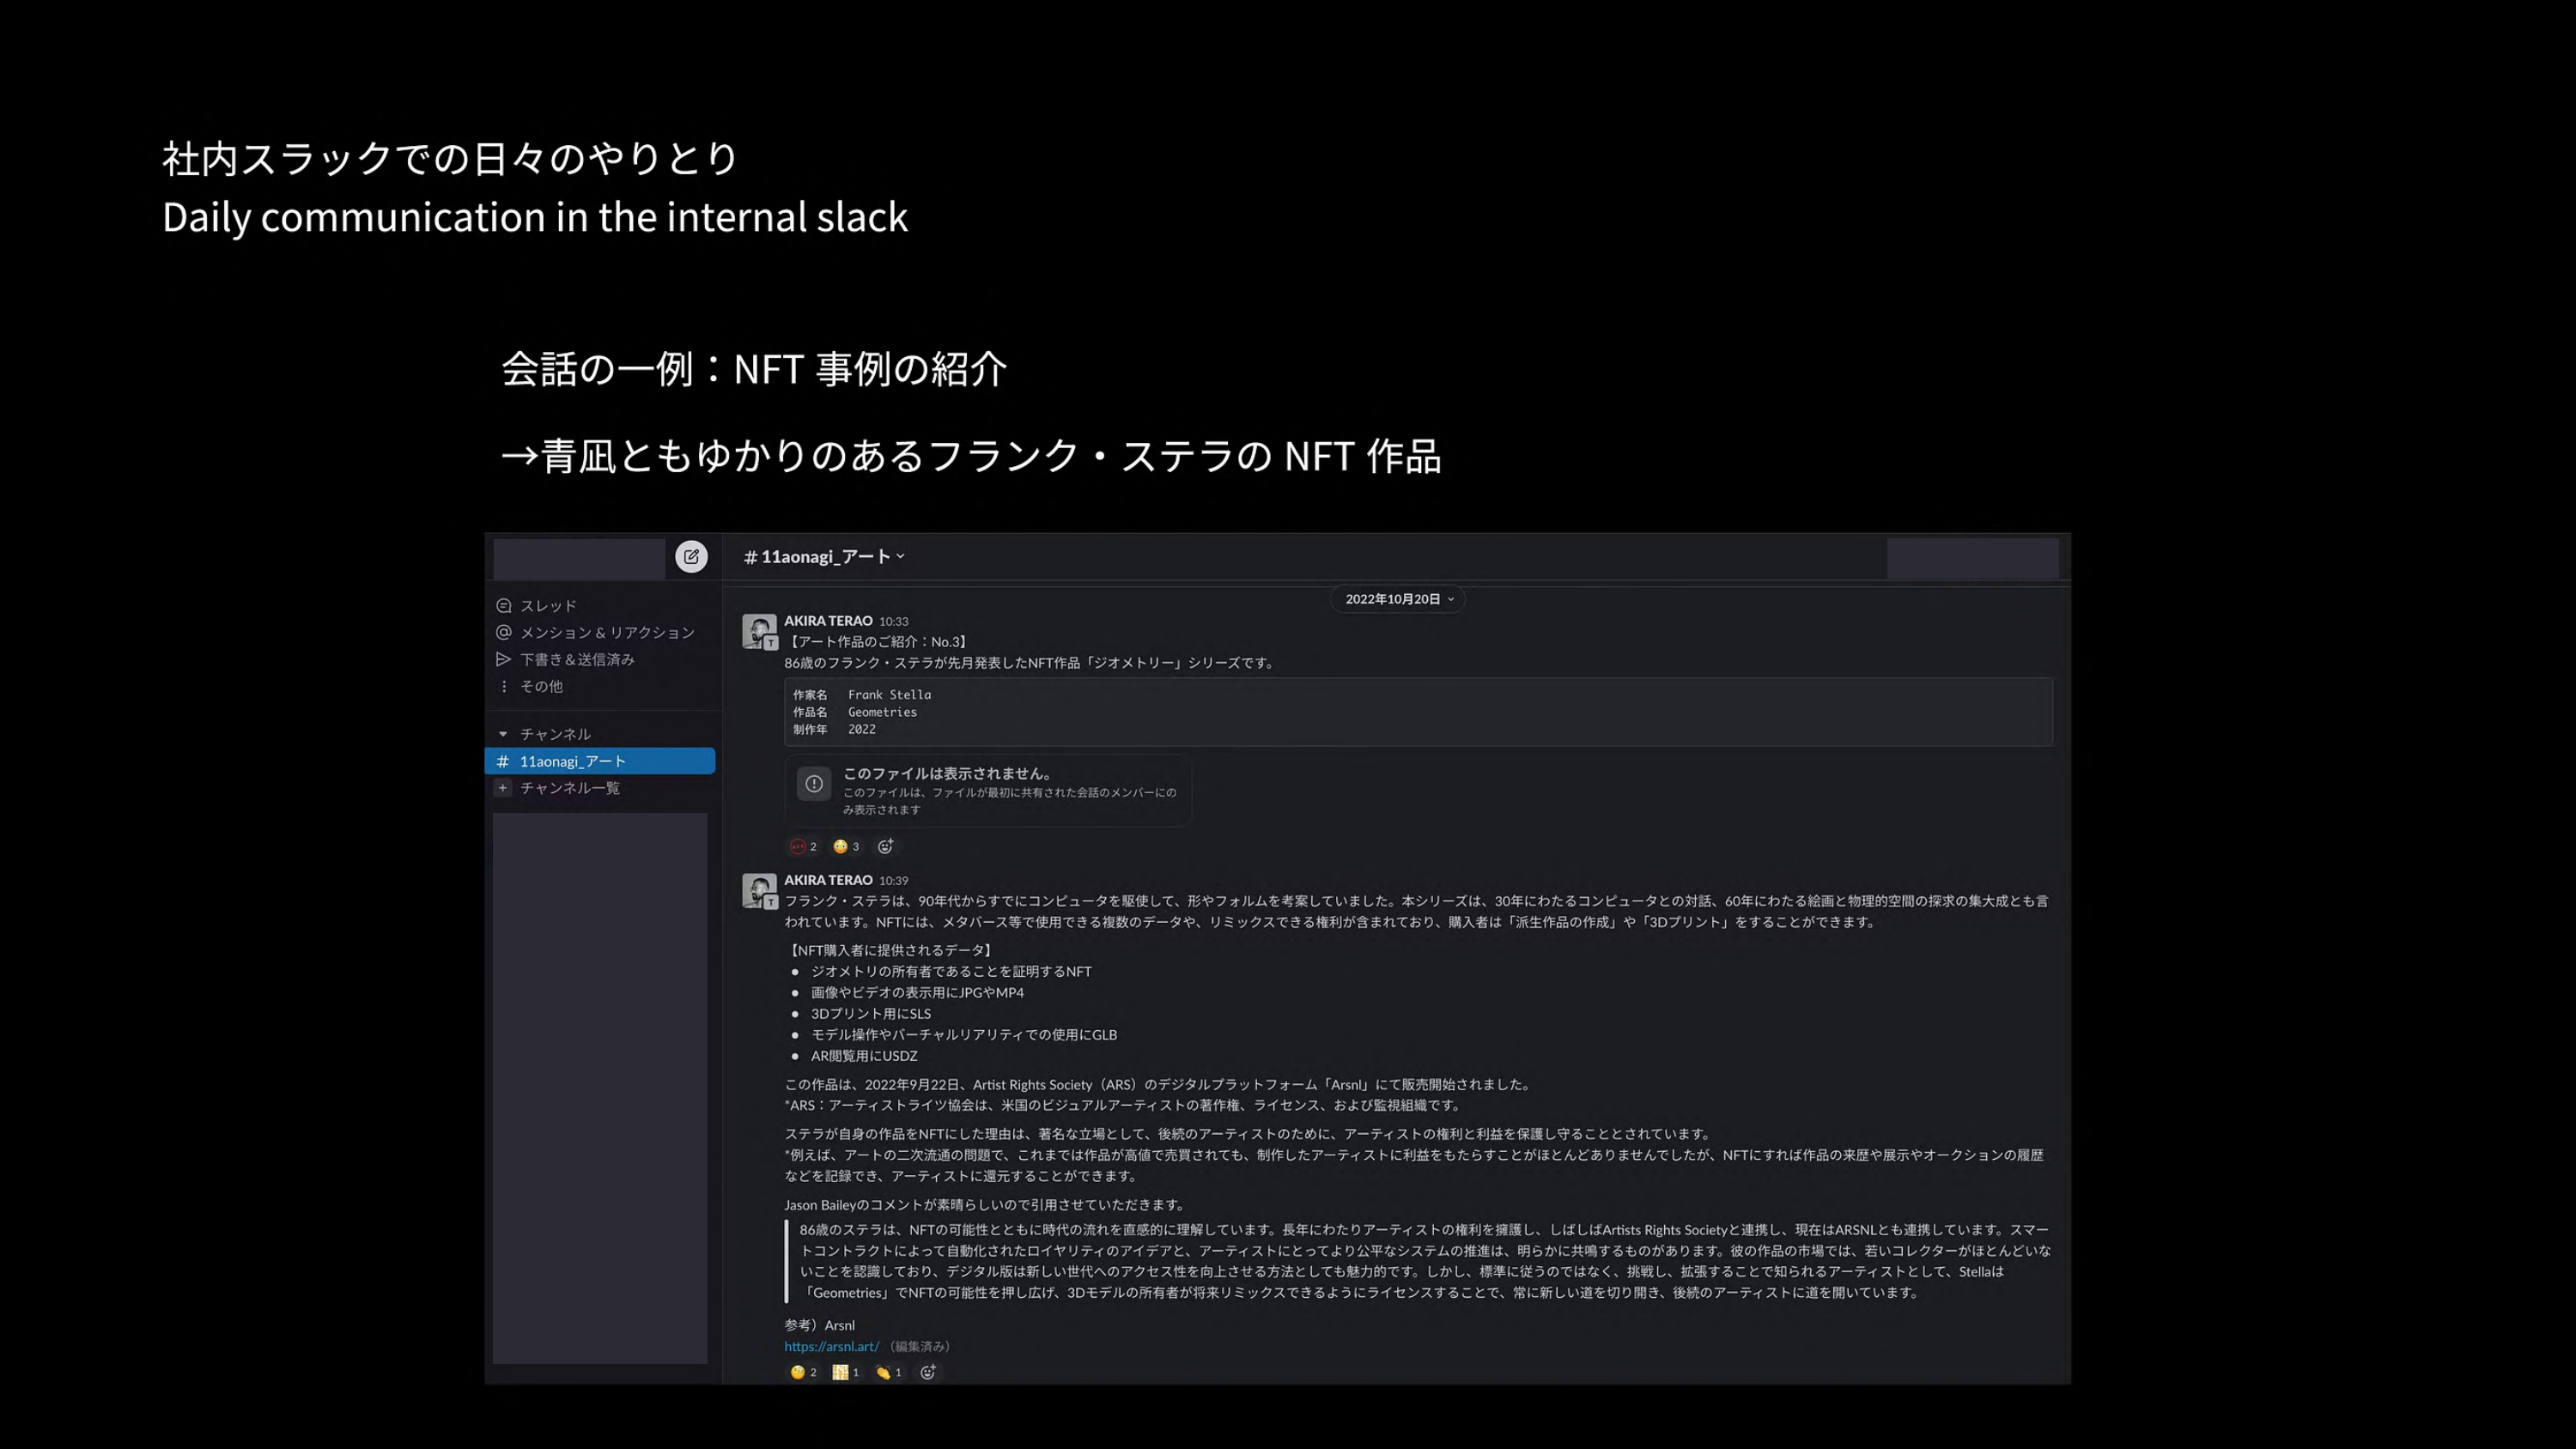Open the https://arsnl.art/ link

point(831,1346)
